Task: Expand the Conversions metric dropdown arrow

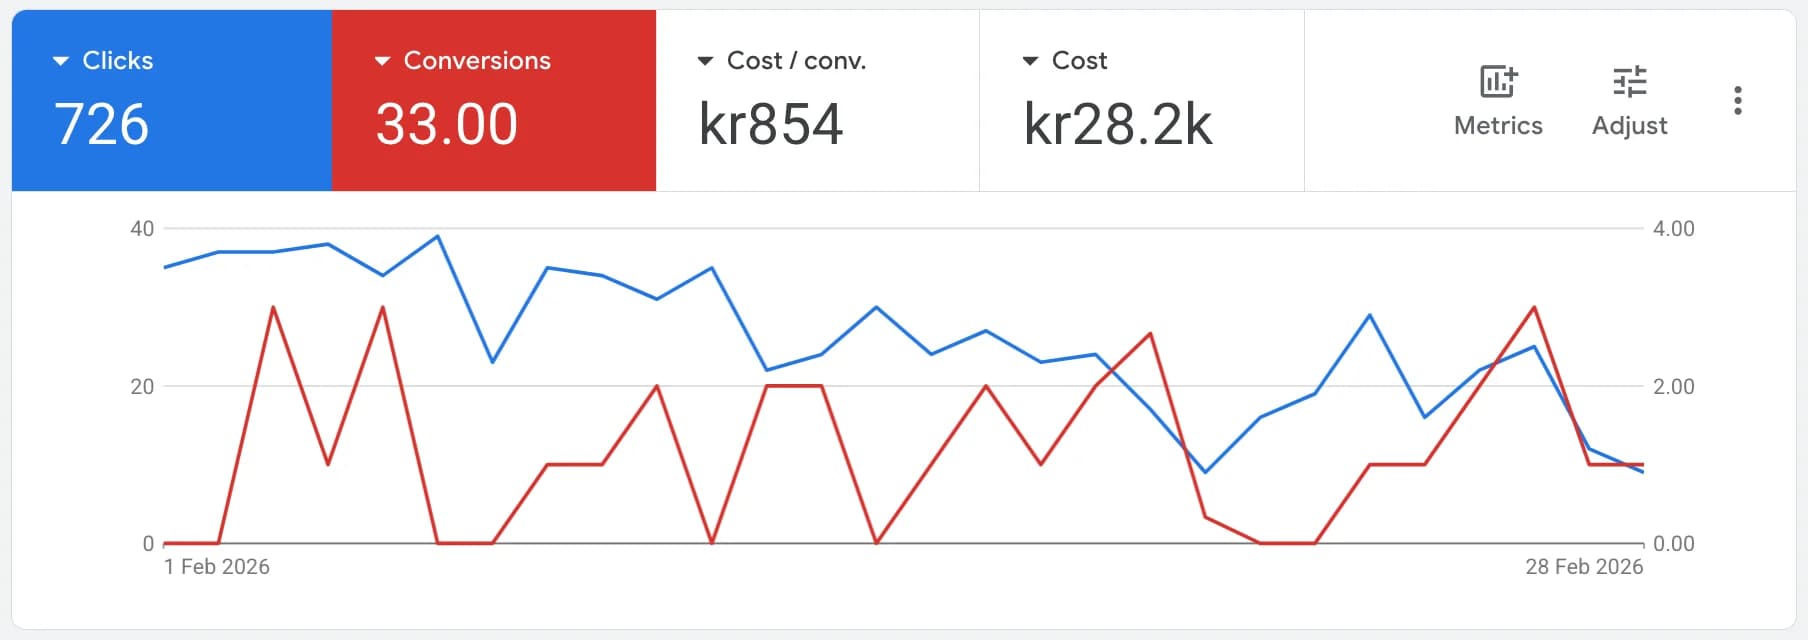Action: pyautogui.click(x=382, y=61)
